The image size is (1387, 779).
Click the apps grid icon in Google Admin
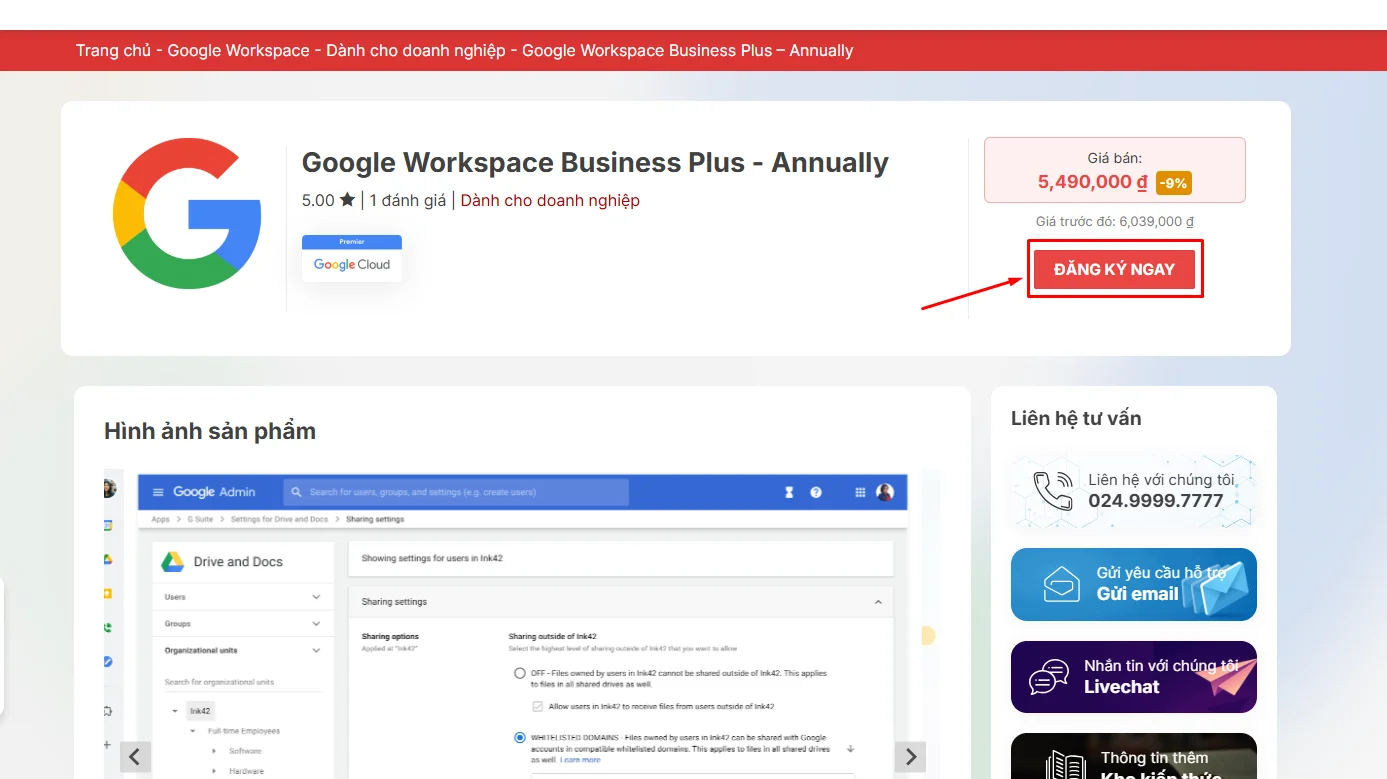(x=860, y=492)
